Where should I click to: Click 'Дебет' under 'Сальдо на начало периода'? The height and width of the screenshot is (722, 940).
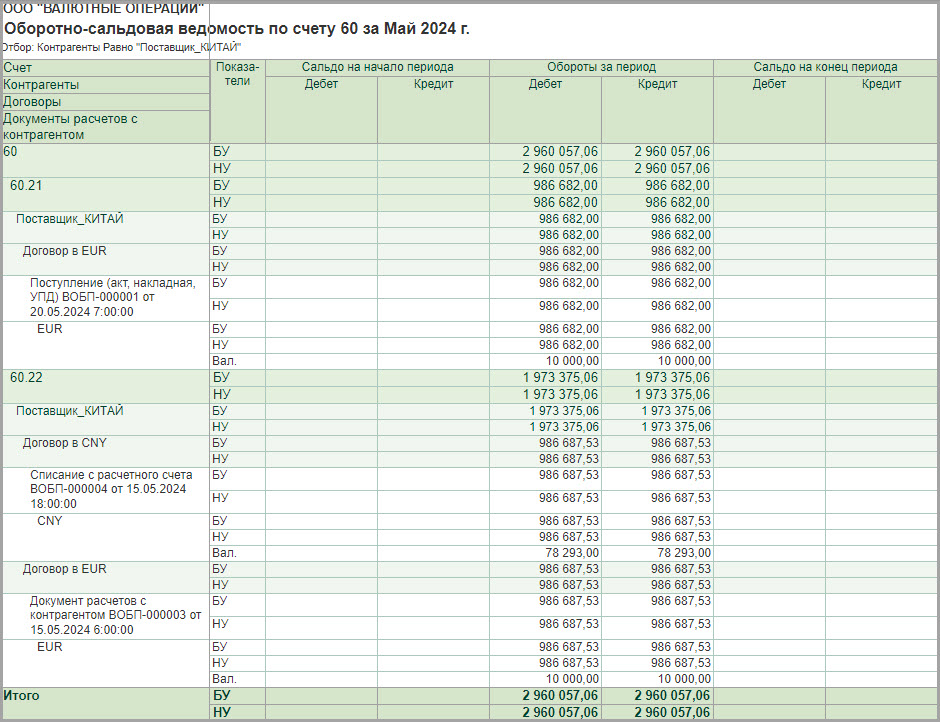[x=321, y=84]
